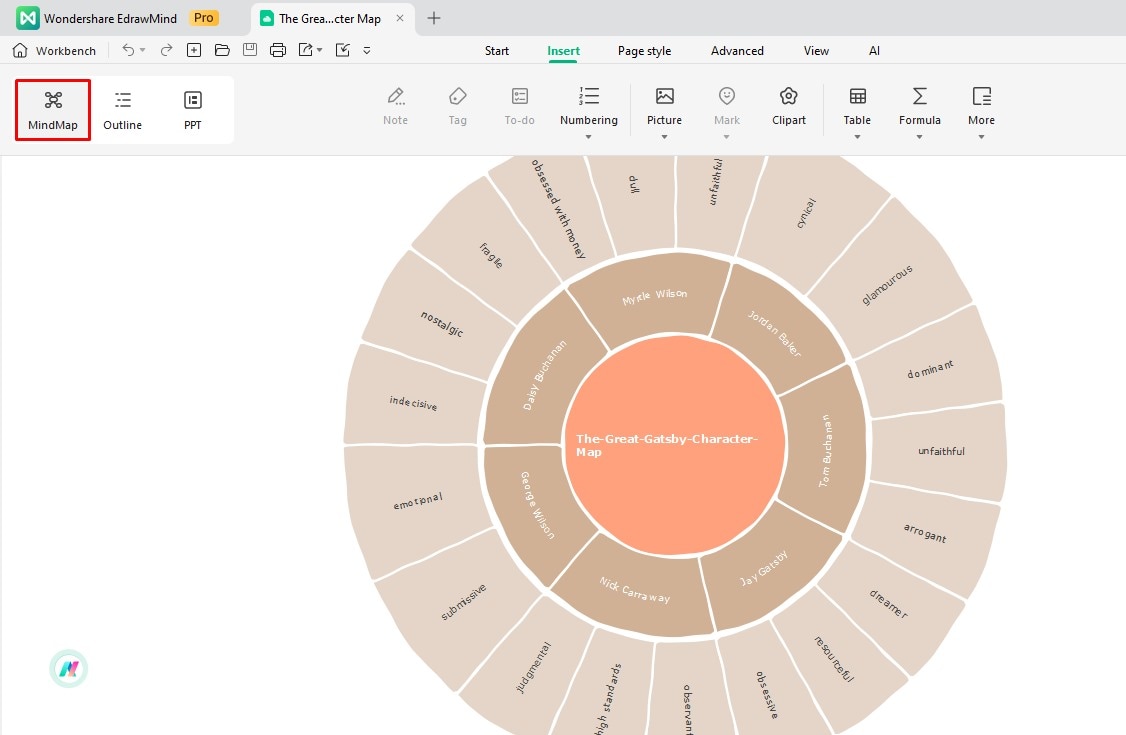
Task: Insert a Table
Action: 857,106
